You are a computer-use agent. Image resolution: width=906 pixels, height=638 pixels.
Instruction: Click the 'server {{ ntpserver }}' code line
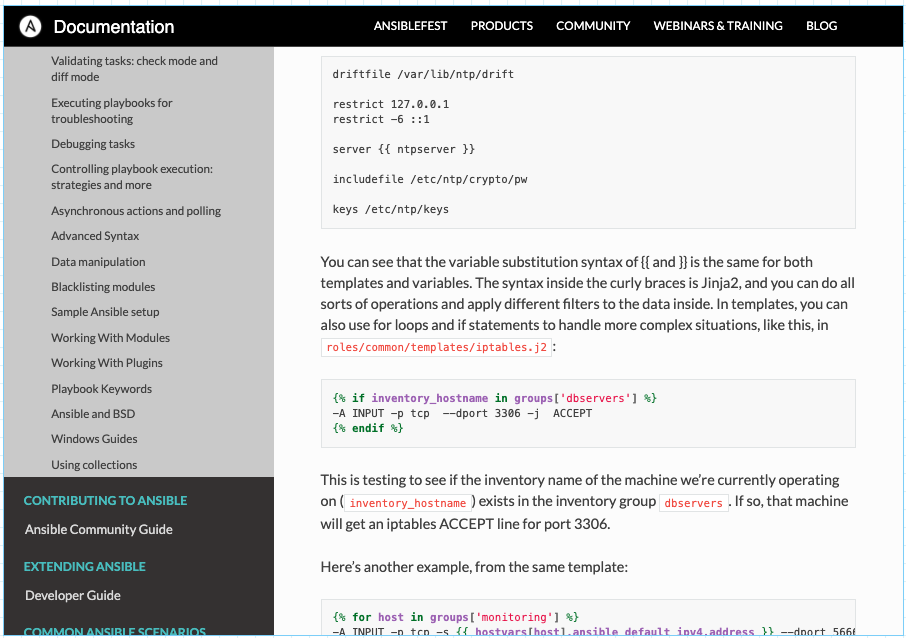coord(403,149)
